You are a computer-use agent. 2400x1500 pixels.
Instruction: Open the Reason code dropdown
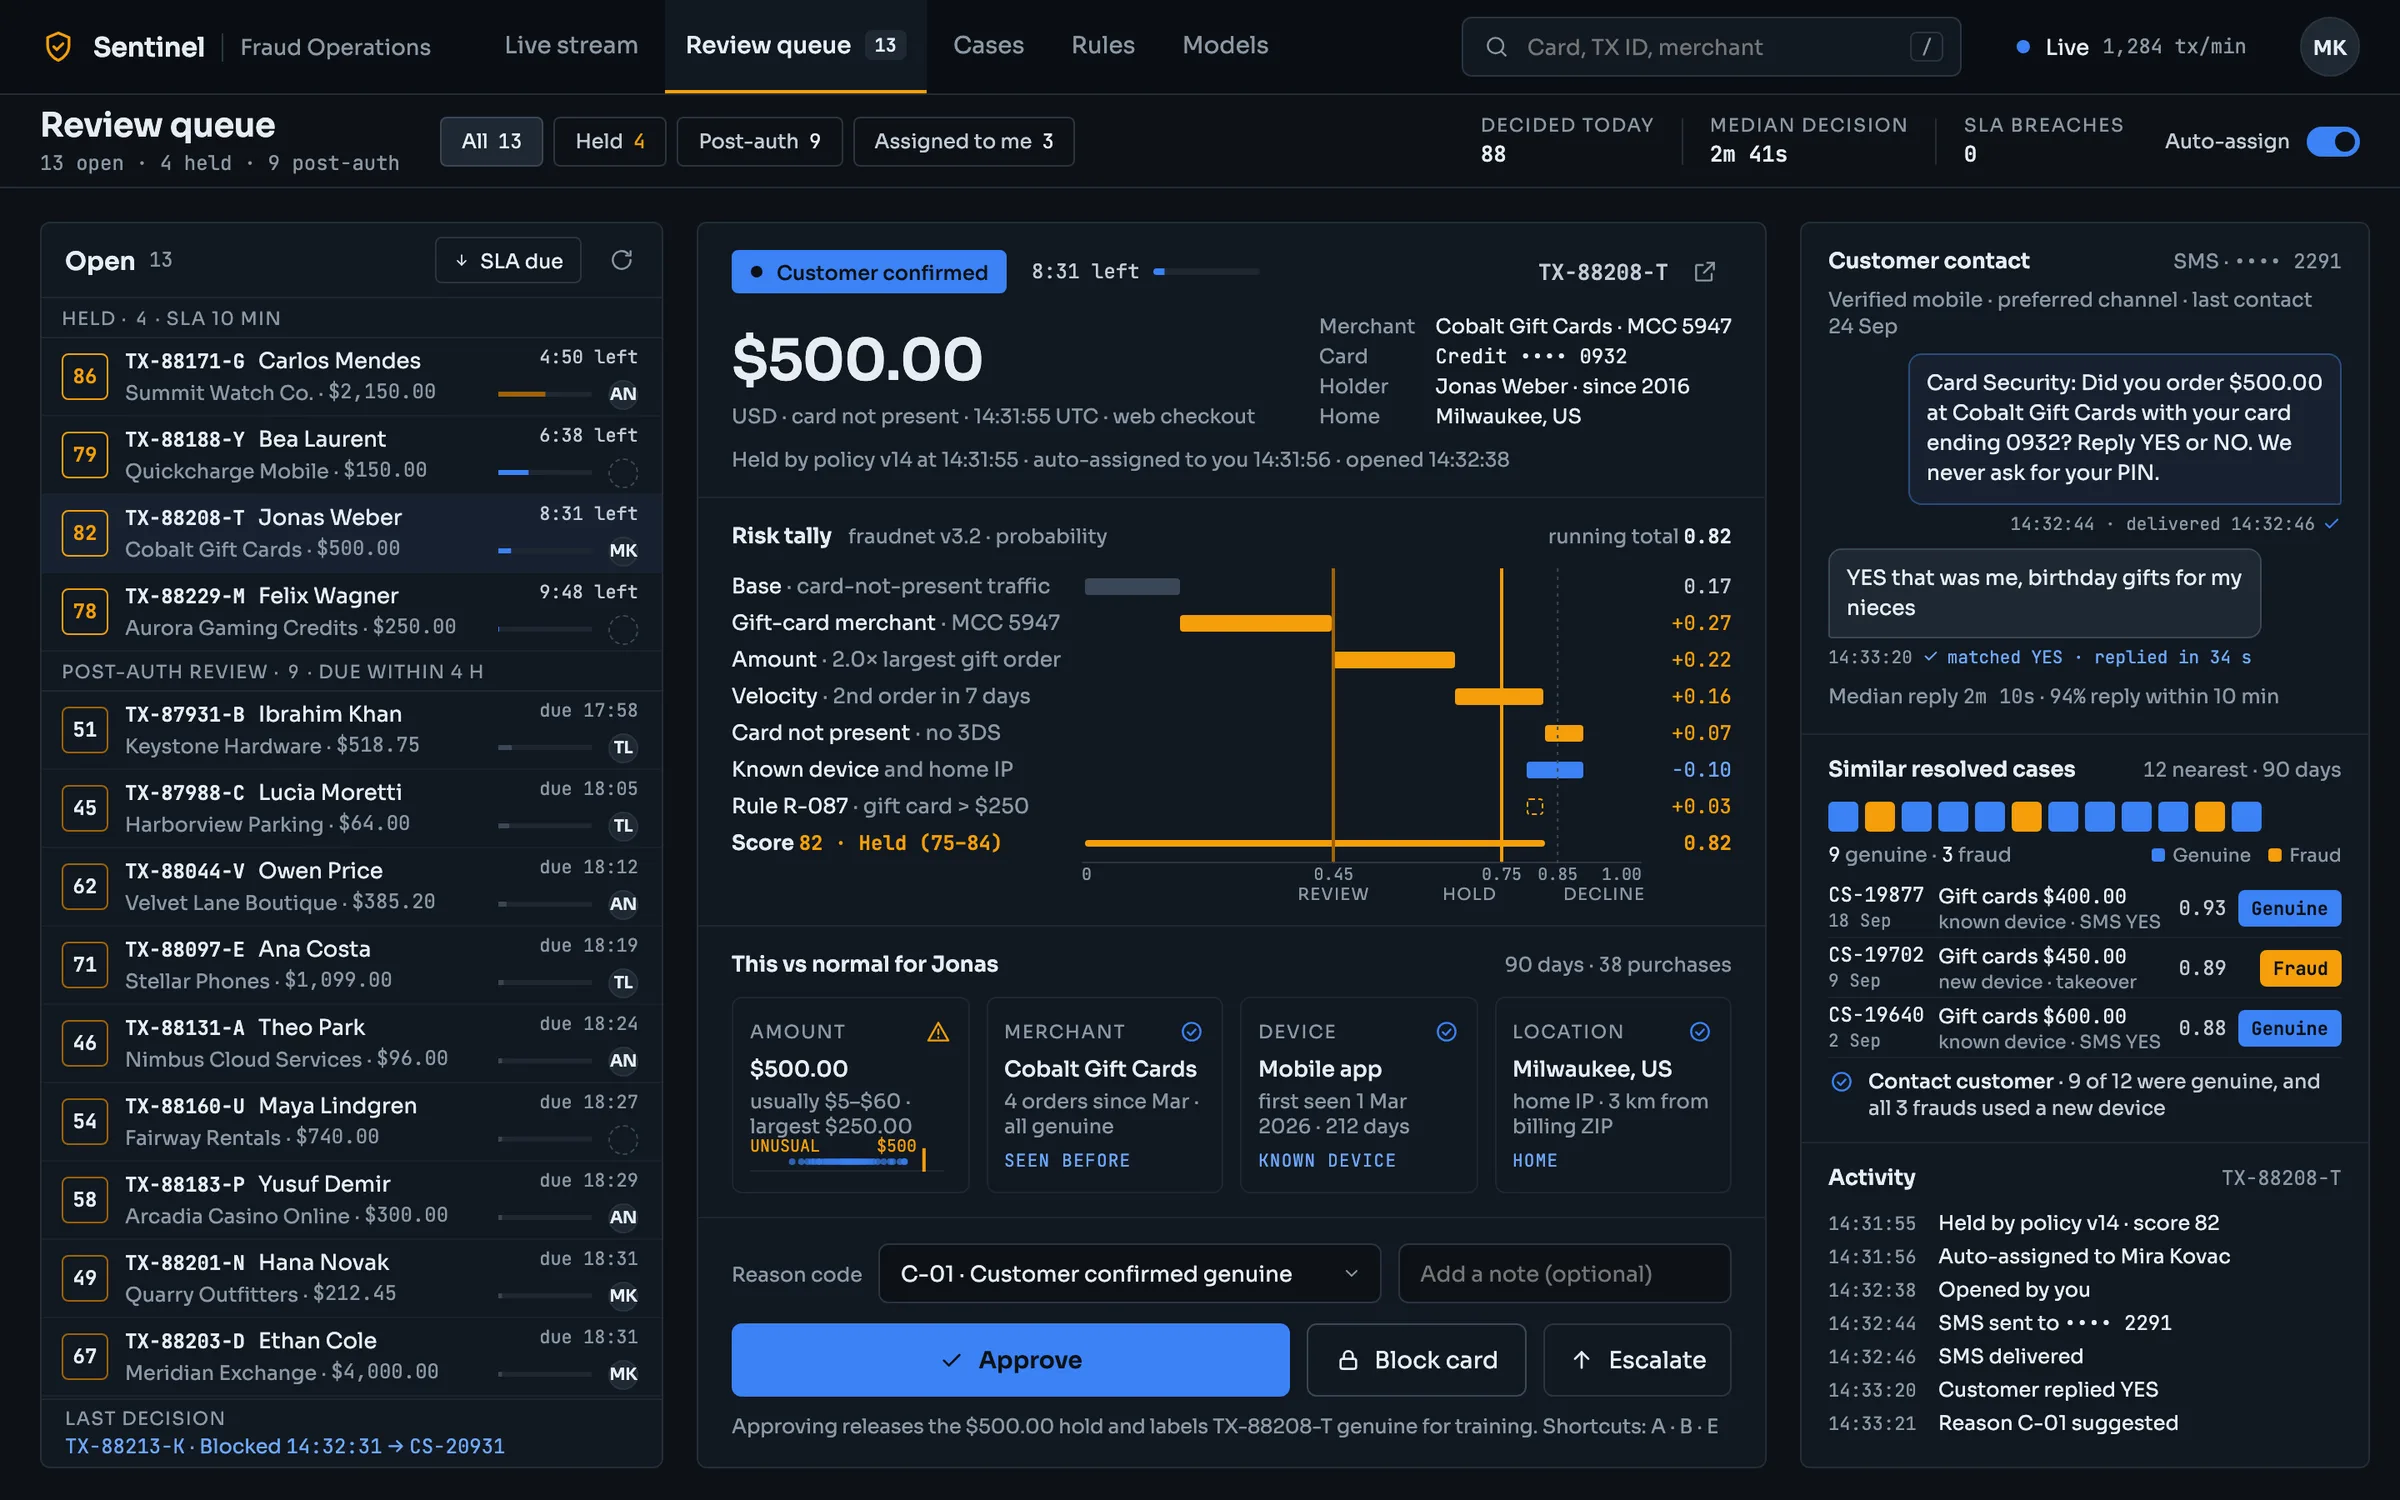[x=1129, y=1273]
